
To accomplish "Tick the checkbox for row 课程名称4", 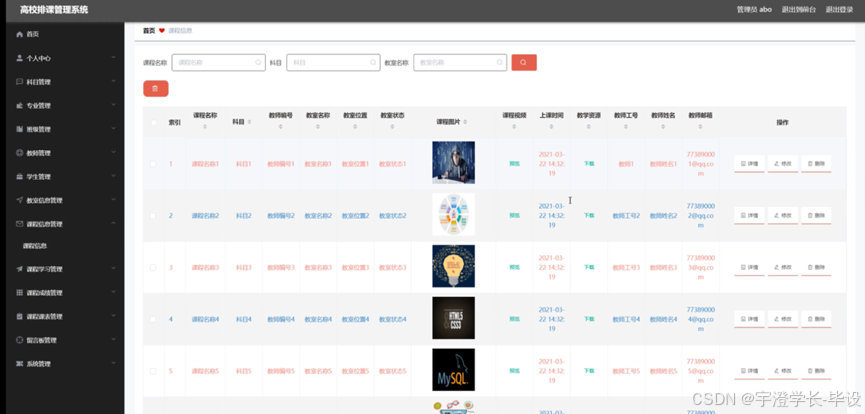I will coord(153,320).
